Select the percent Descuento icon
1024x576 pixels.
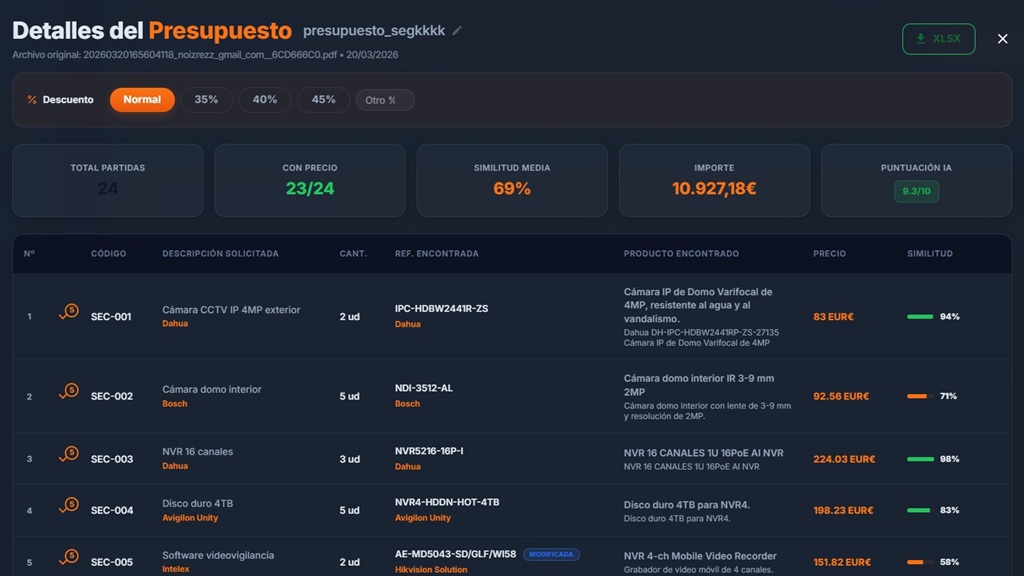[33, 99]
